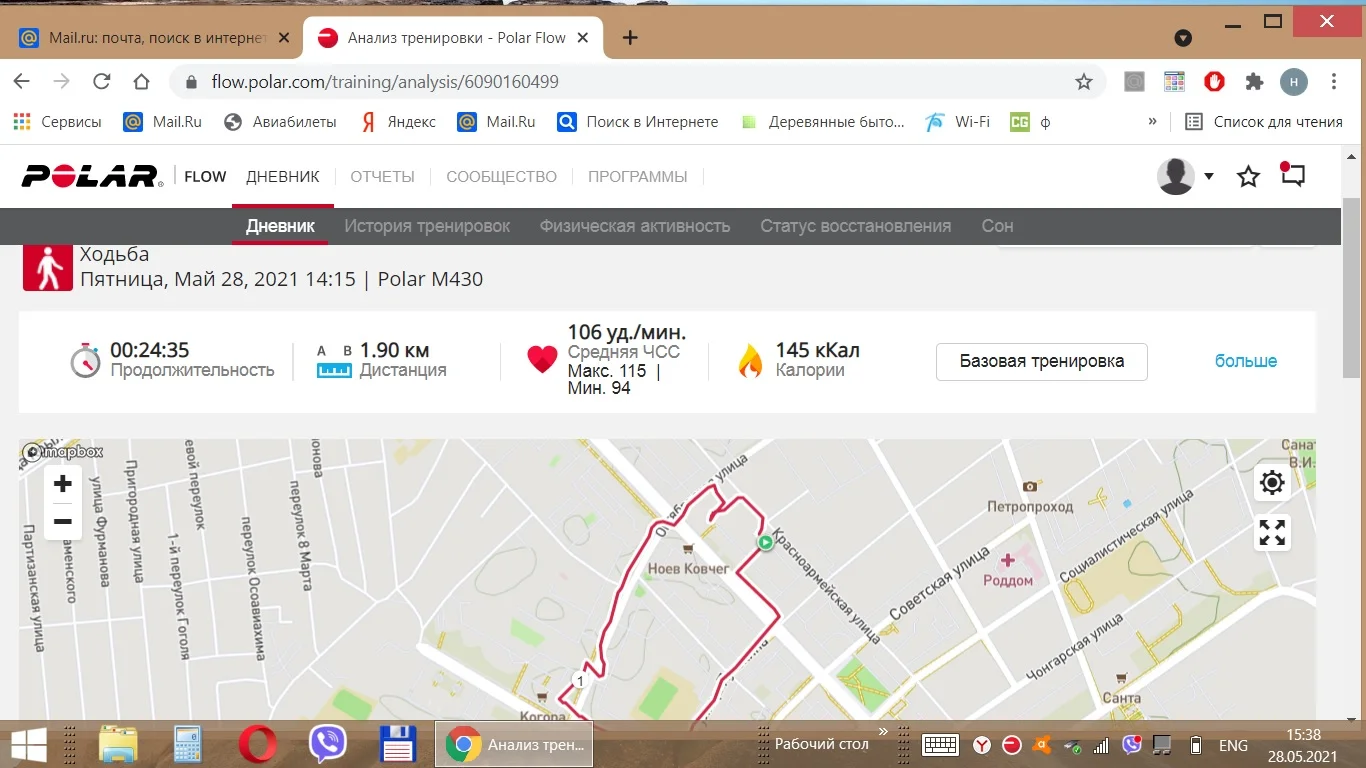Open the Chrome profile button H
This screenshot has height=768, width=1366.
coord(1294,82)
